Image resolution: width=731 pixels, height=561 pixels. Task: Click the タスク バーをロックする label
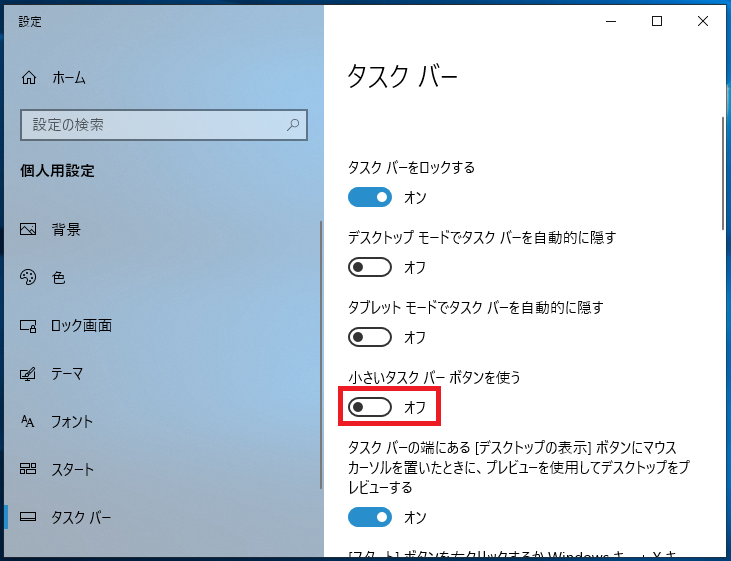point(411,167)
